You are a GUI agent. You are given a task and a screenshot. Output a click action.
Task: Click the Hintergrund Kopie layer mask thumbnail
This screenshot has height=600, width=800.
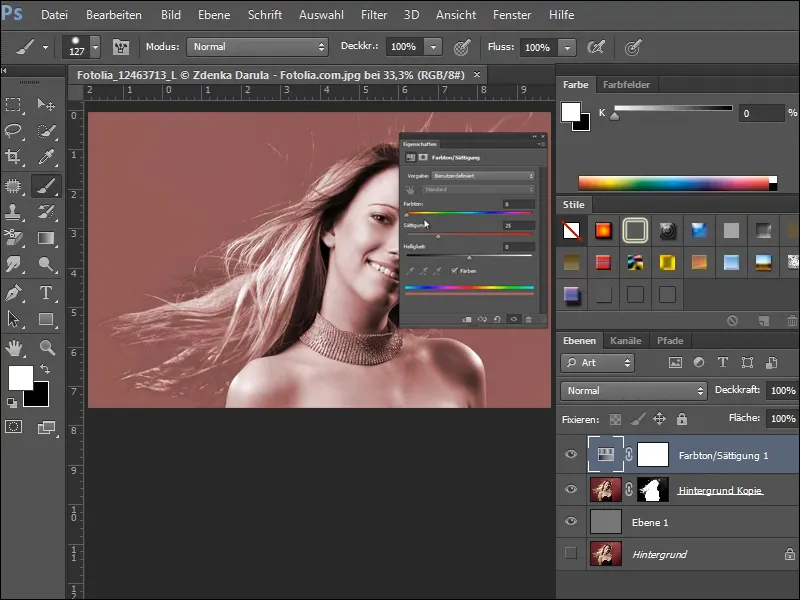click(653, 489)
